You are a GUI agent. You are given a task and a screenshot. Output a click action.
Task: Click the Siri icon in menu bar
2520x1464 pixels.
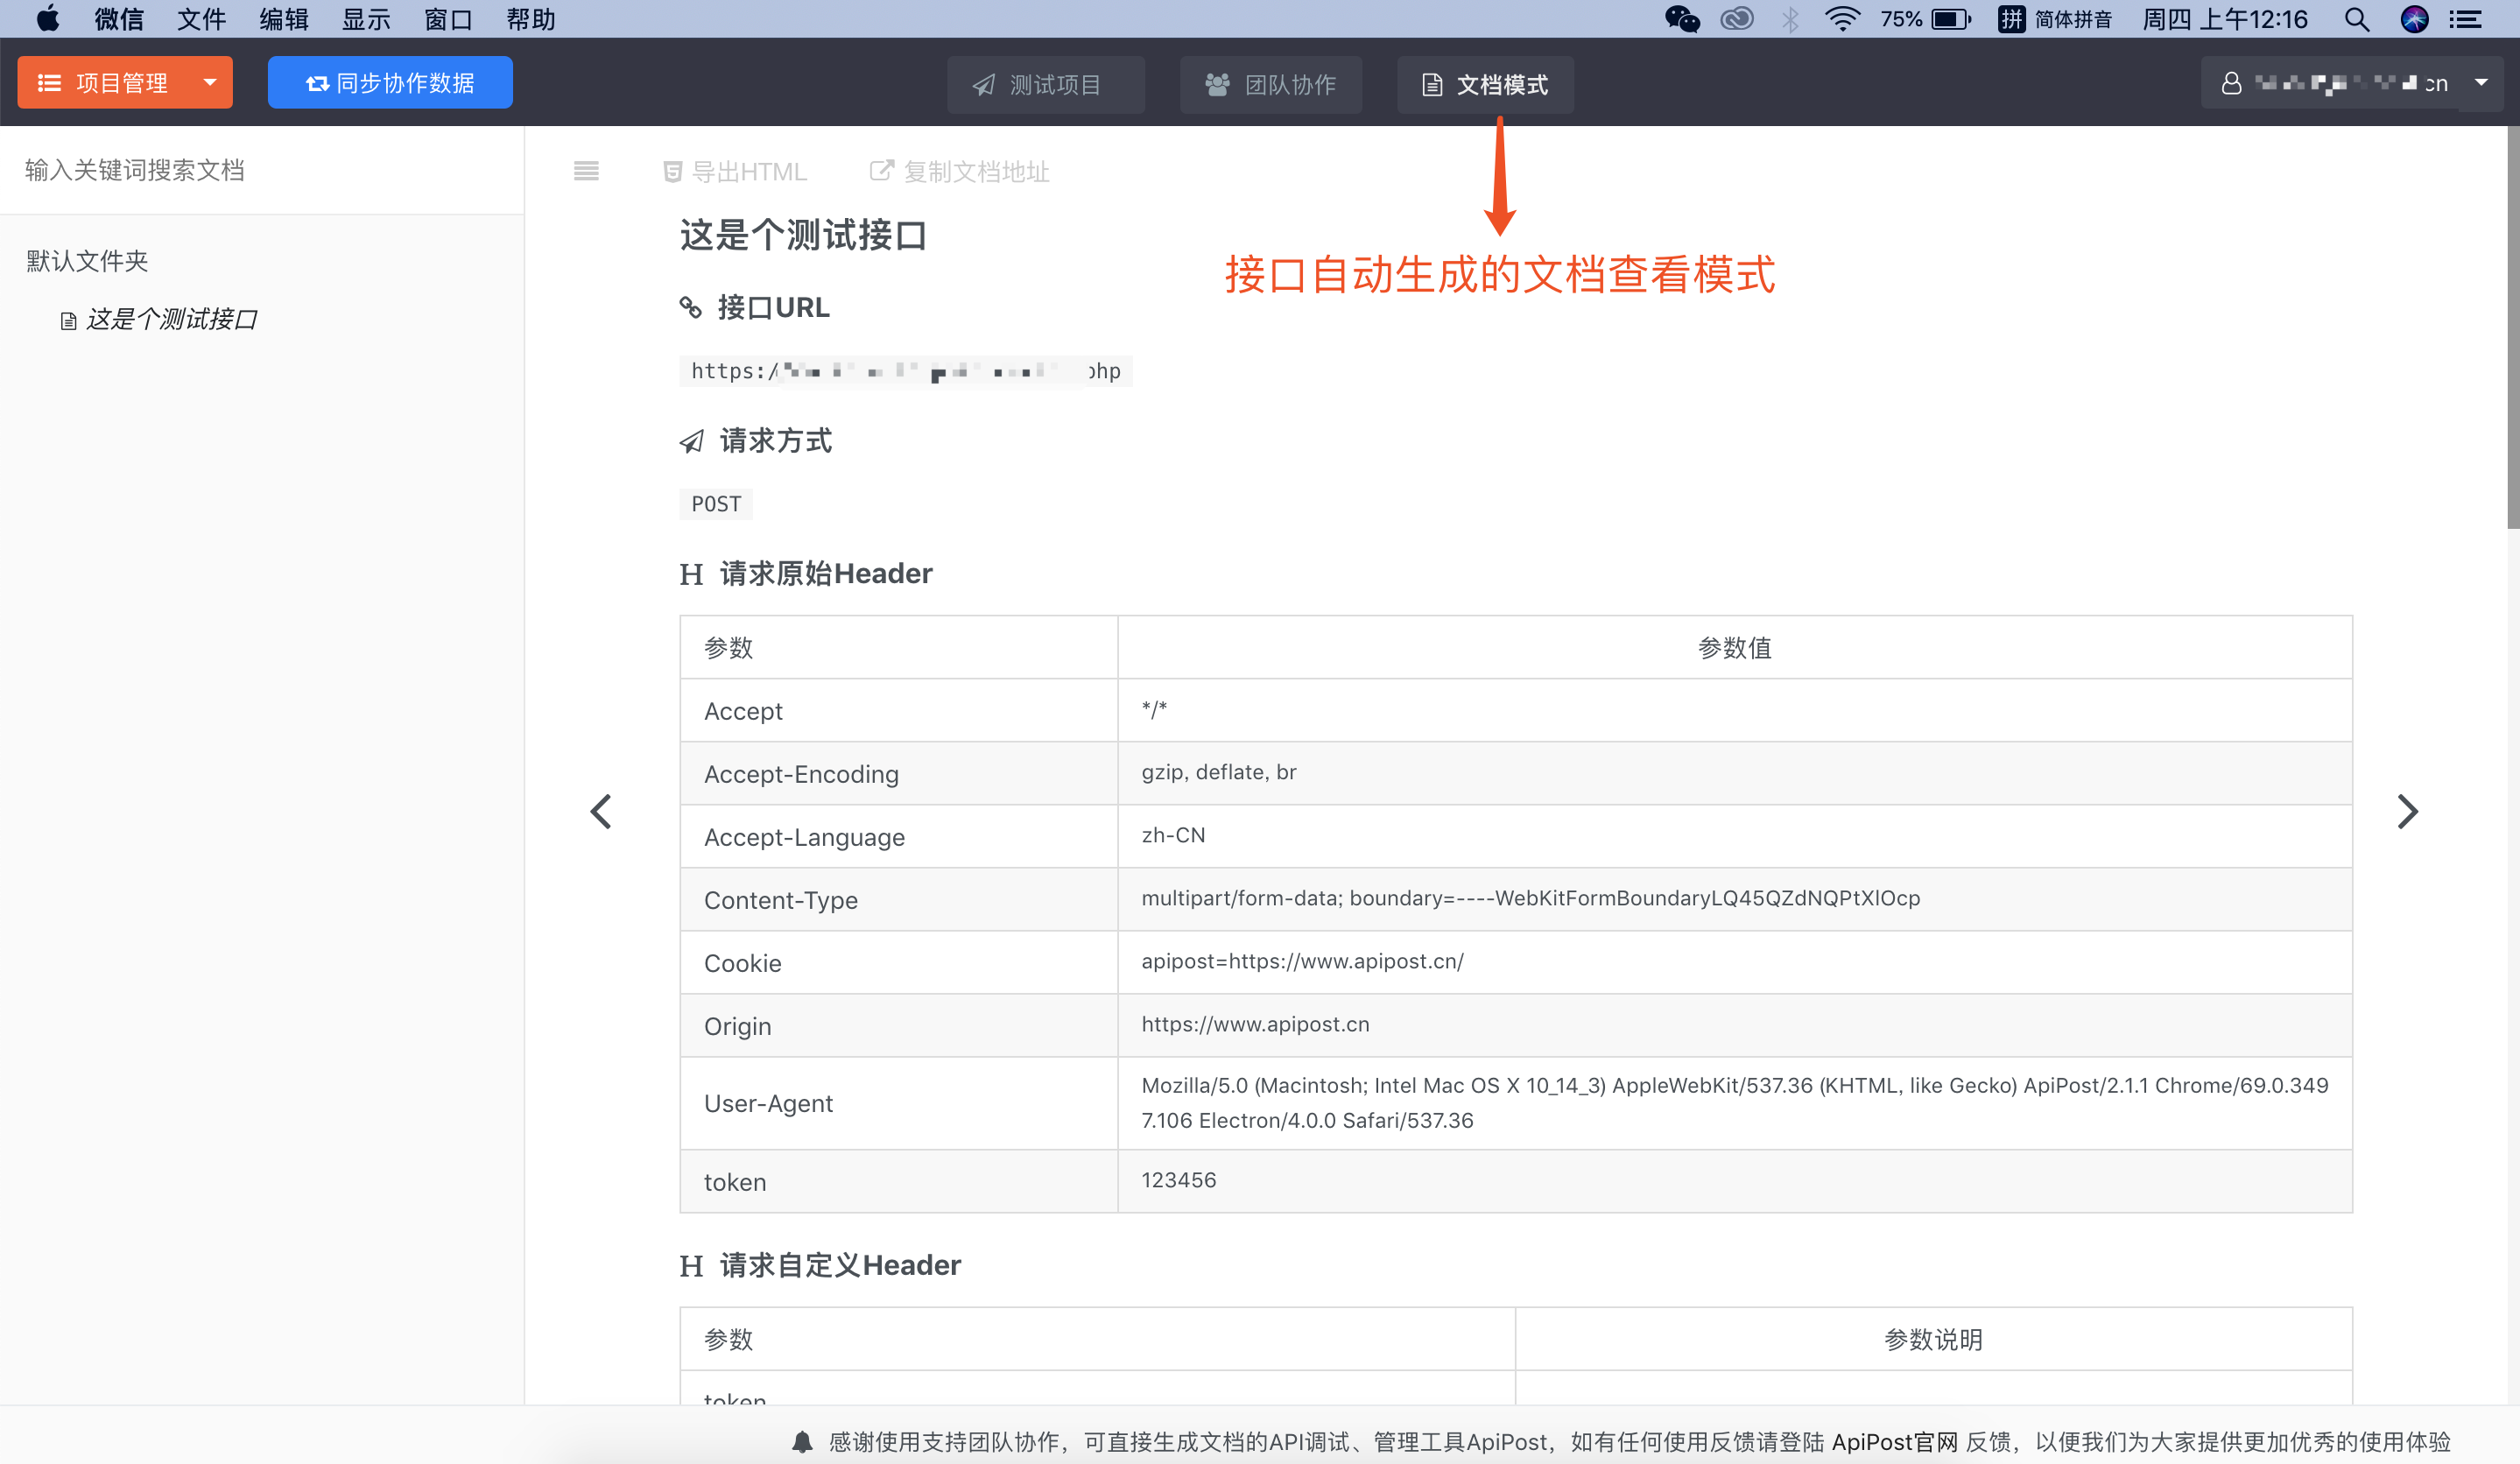(x=2414, y=19)
